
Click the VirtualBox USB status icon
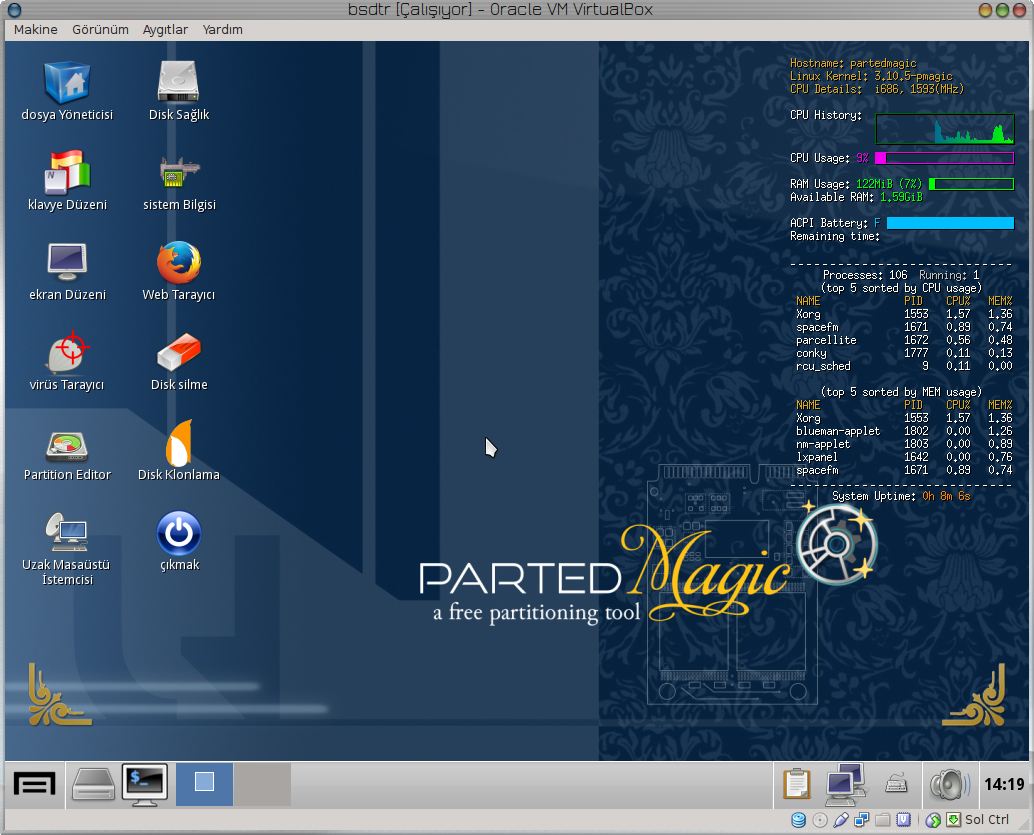(840, 820)
